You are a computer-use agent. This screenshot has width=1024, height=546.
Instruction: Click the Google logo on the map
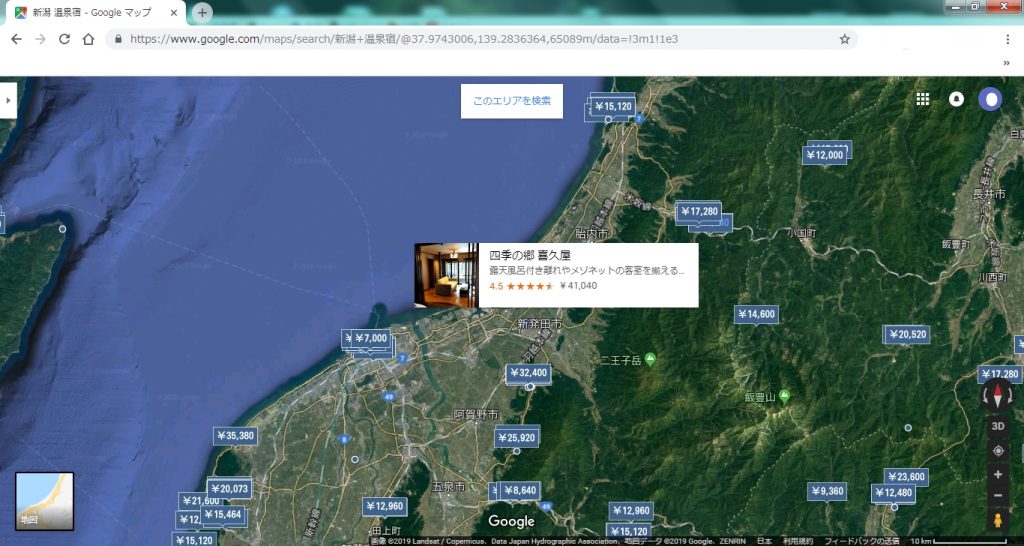coord(511,521)
